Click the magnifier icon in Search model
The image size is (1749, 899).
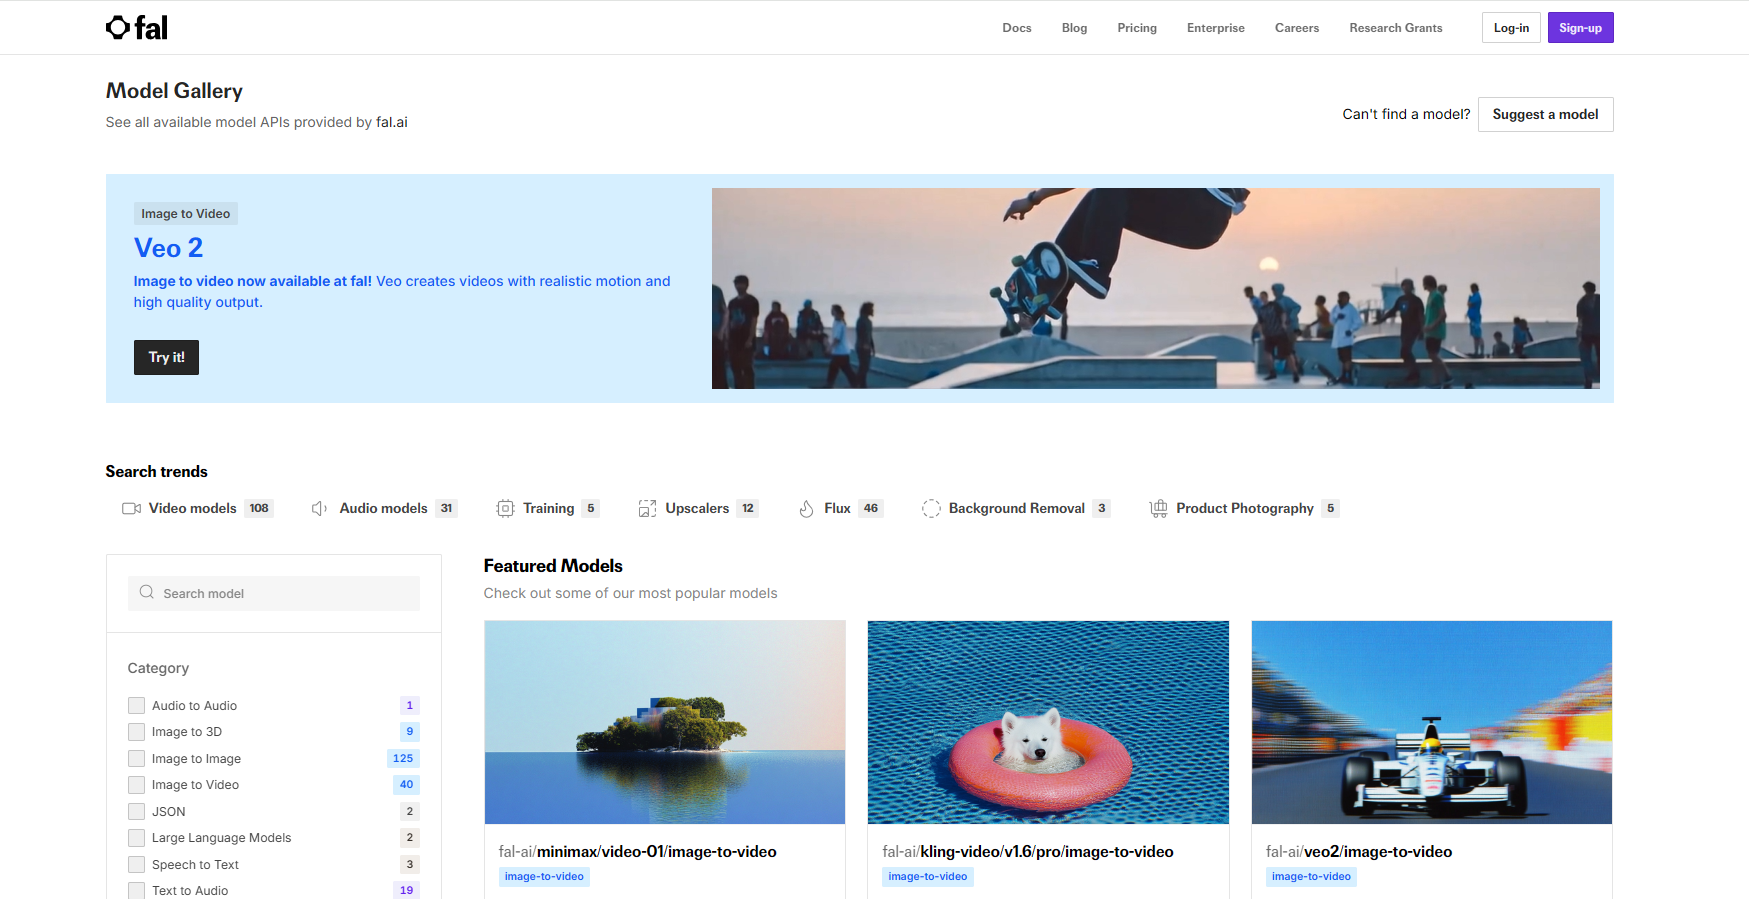tap(147, 593)
